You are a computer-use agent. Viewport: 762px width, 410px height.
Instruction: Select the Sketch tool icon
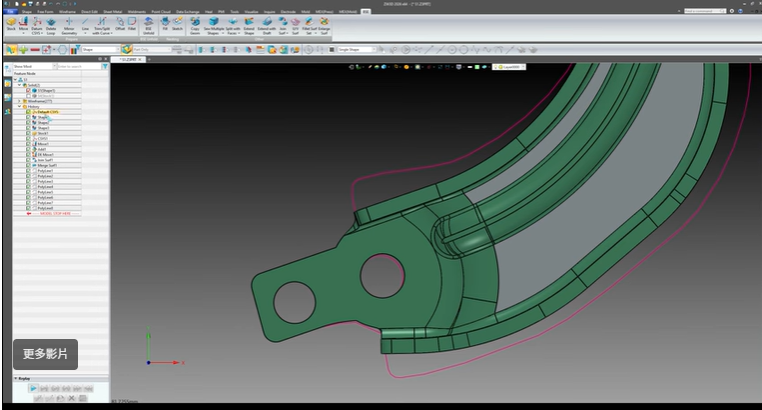[x=180, y=21]
